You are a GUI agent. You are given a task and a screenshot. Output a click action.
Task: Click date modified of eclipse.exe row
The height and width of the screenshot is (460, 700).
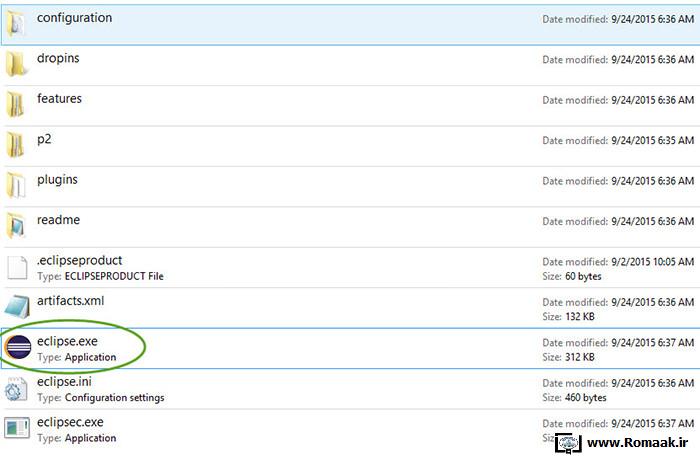[618, 343]
